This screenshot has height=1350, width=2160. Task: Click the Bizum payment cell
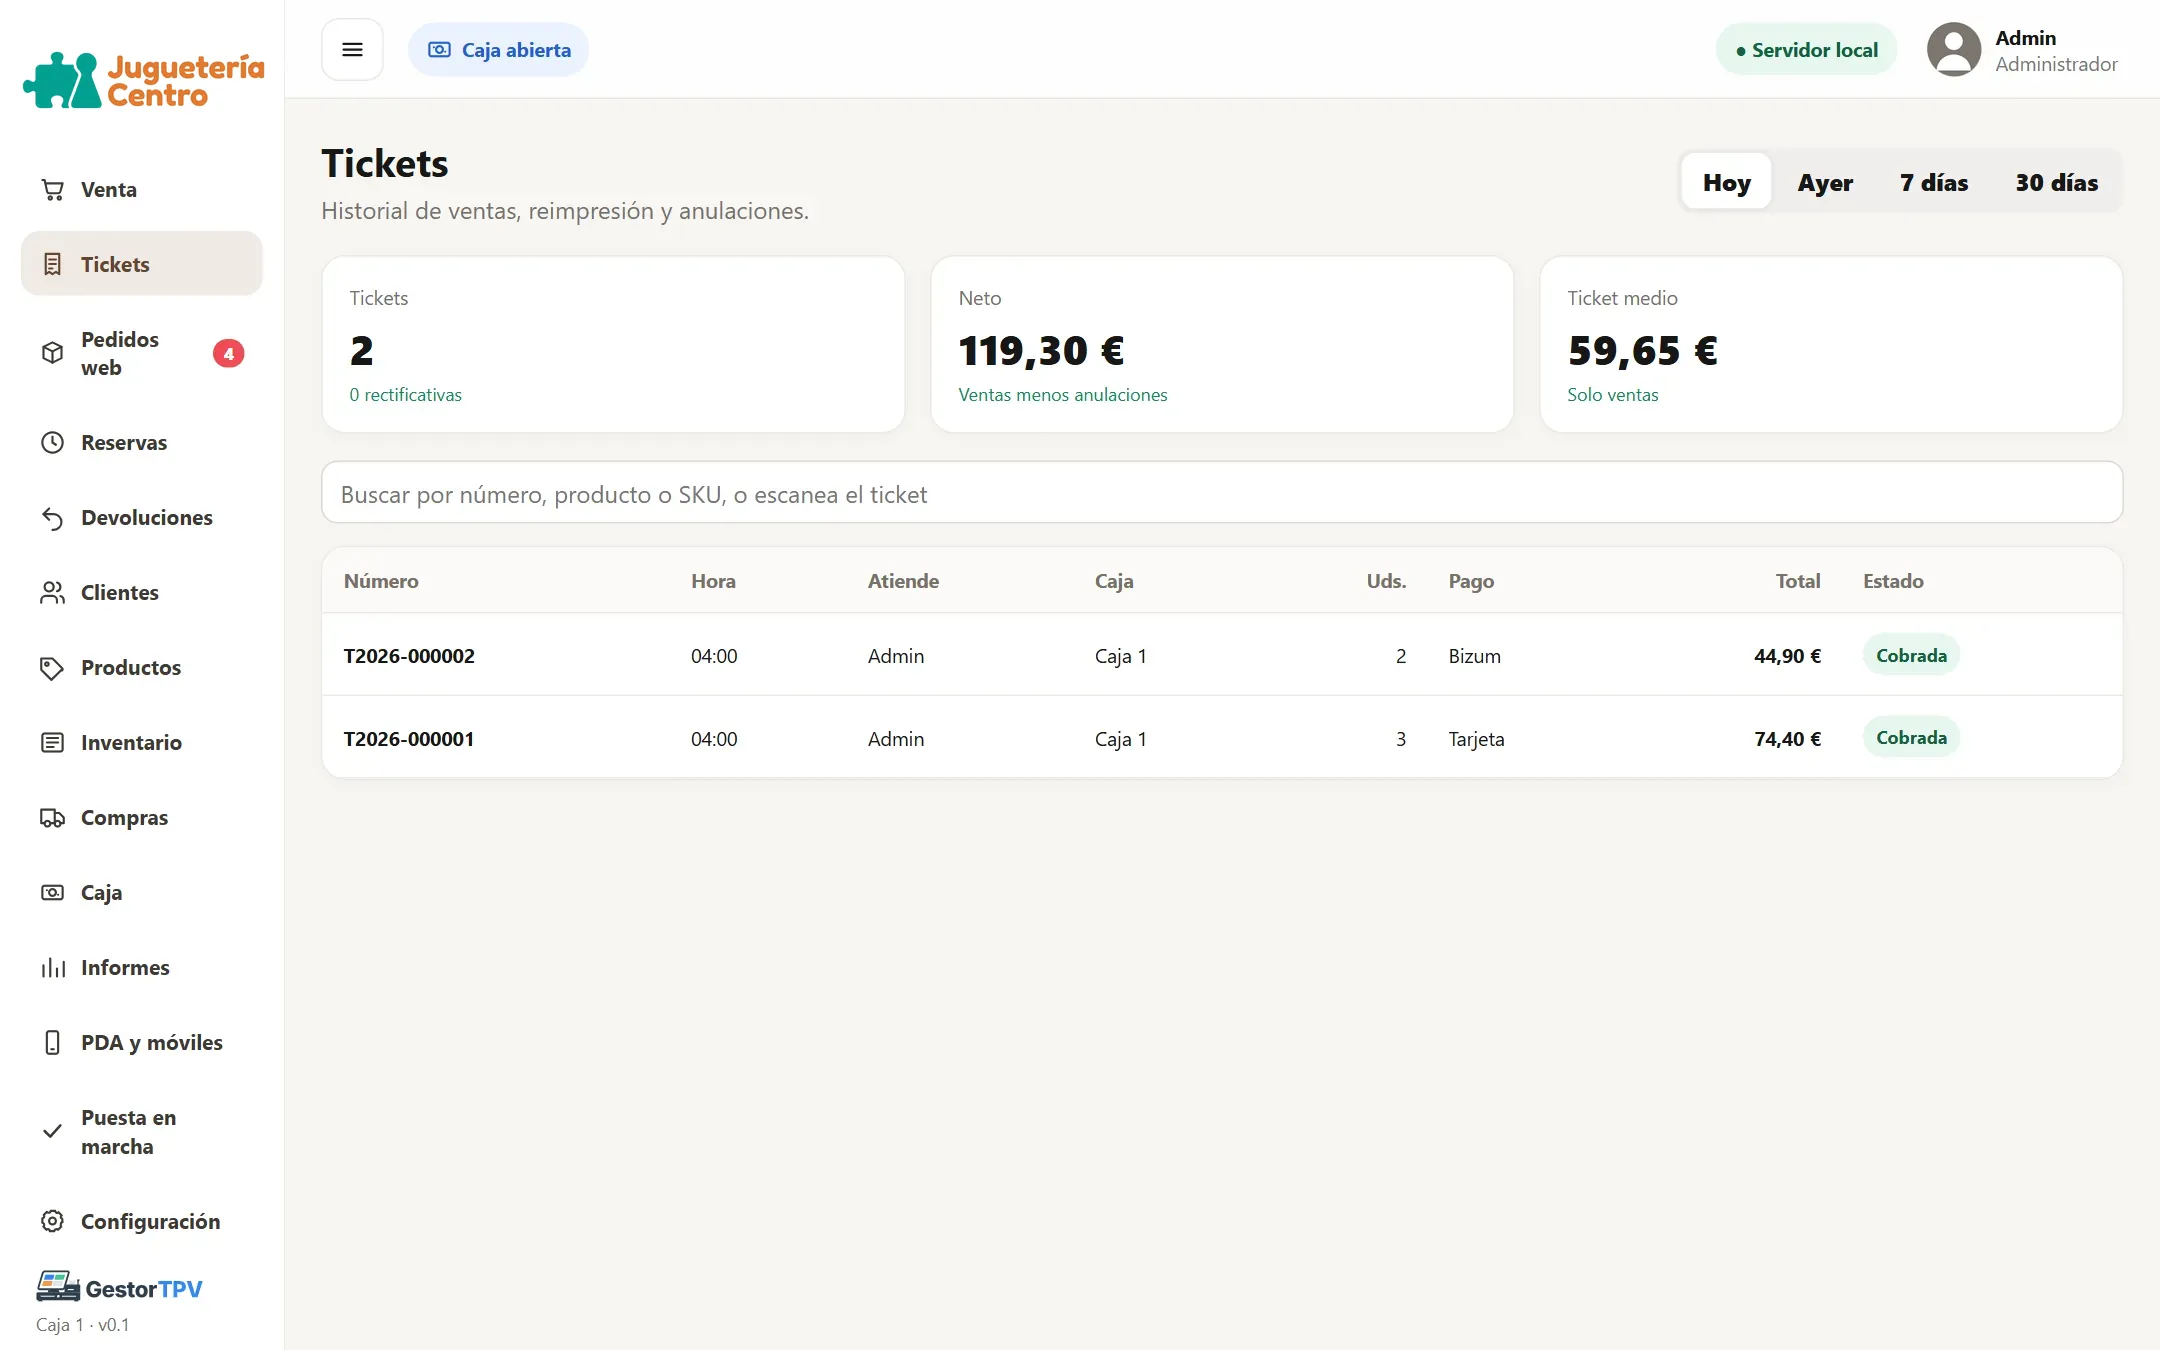coord(1474,656)
